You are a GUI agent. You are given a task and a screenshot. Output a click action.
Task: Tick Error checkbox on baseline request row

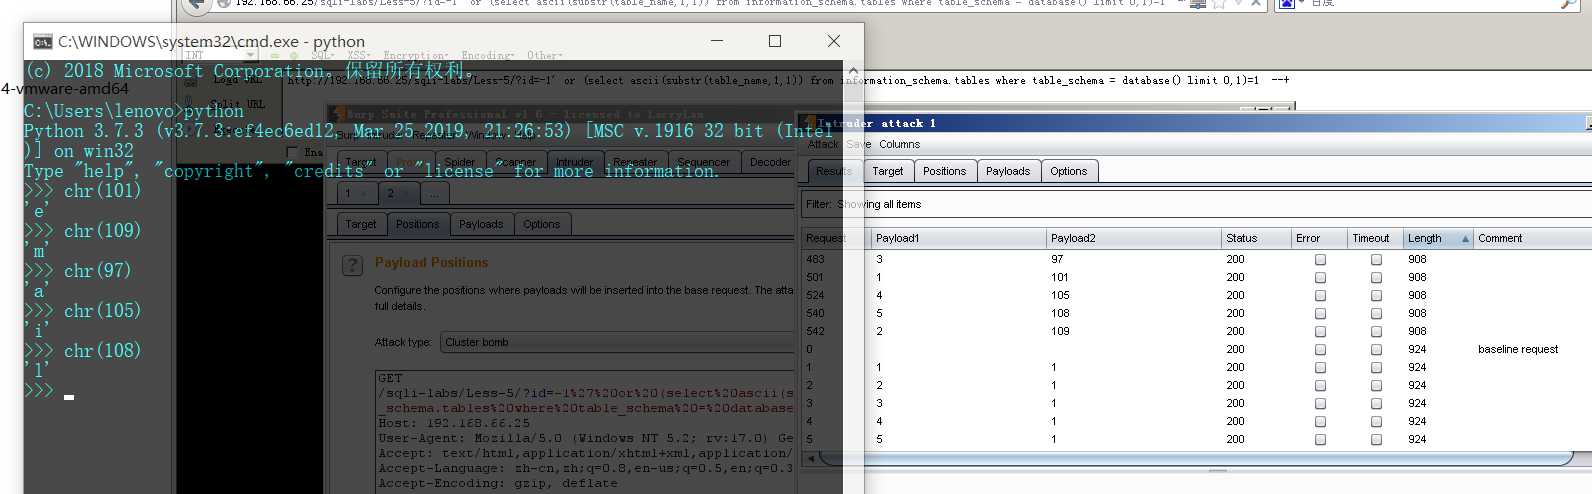pos(1320,349)
